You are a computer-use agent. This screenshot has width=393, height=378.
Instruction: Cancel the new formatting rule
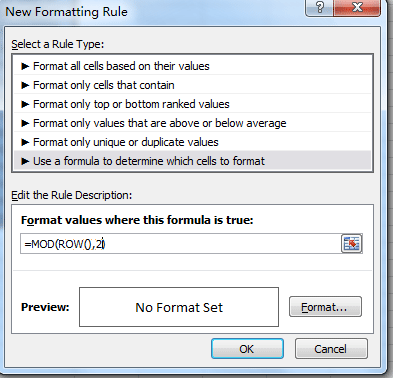click(x=331, y=349)
